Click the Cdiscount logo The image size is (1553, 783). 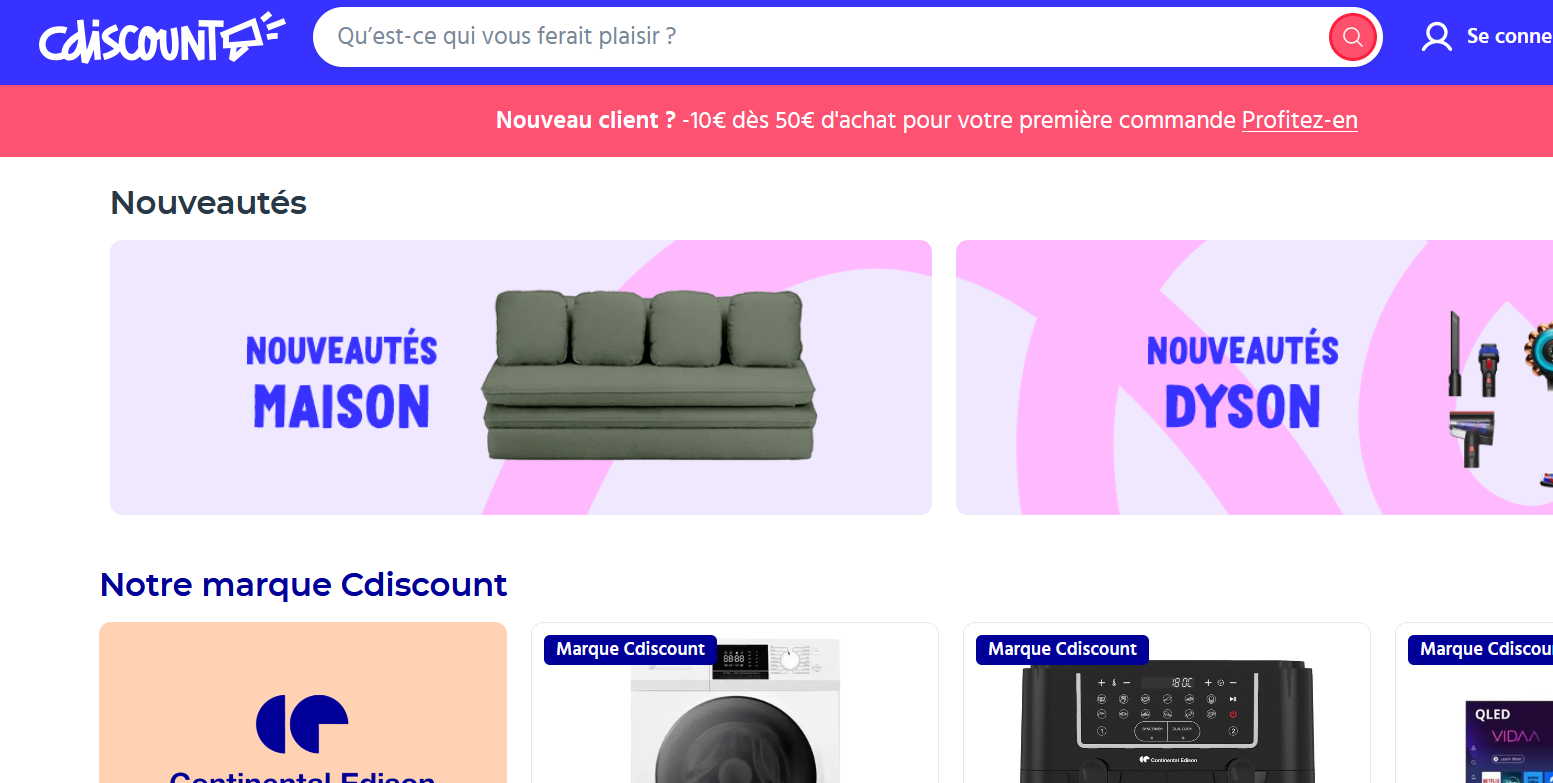point(162,37)
